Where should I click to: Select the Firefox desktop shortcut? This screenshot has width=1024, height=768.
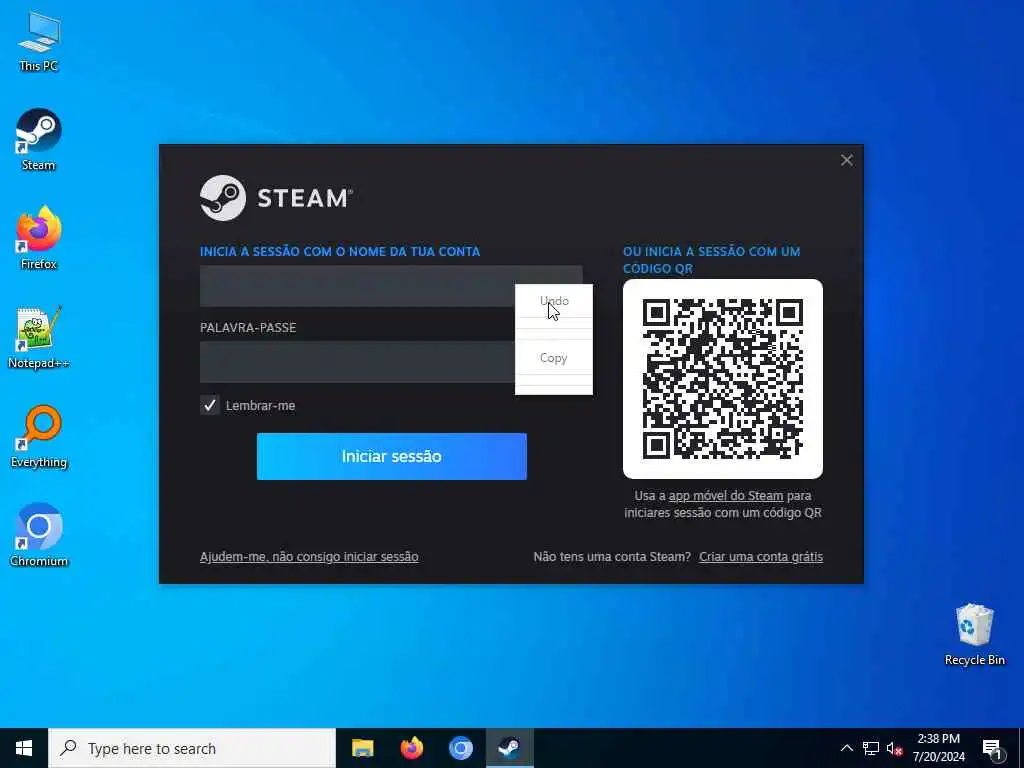click(39, 238)
